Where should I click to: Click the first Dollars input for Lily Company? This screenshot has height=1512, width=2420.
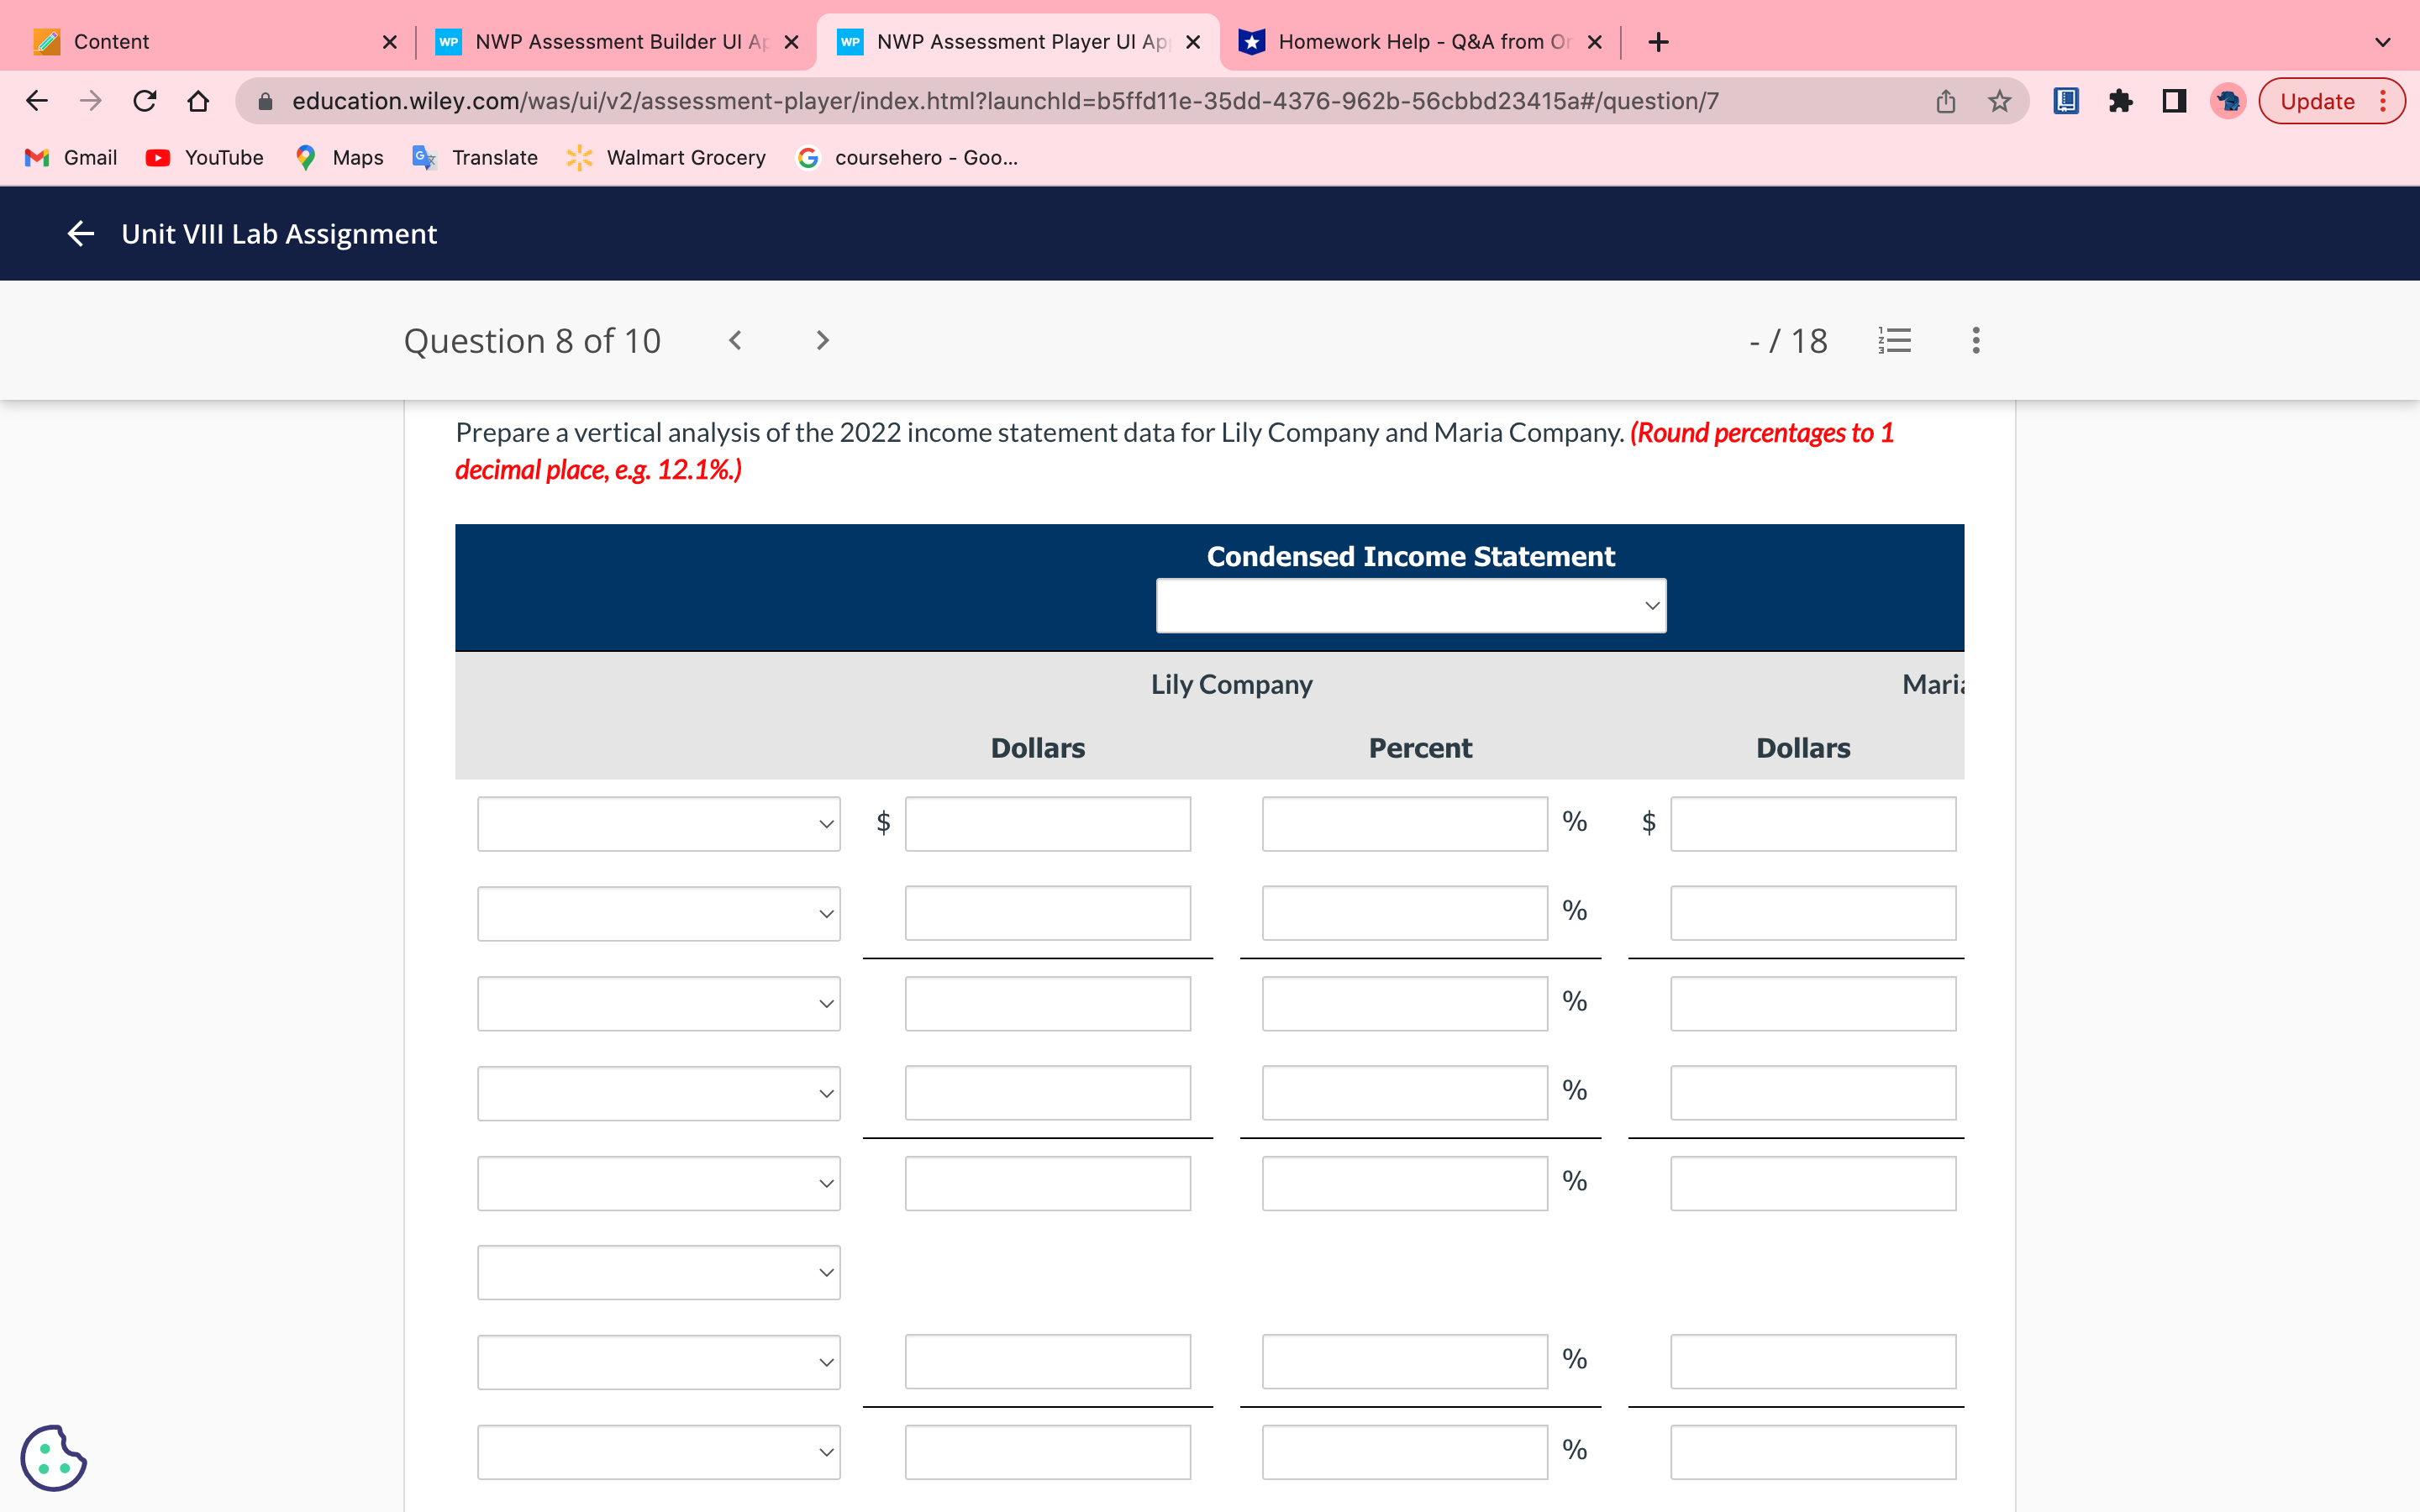tap(1047, 823)
